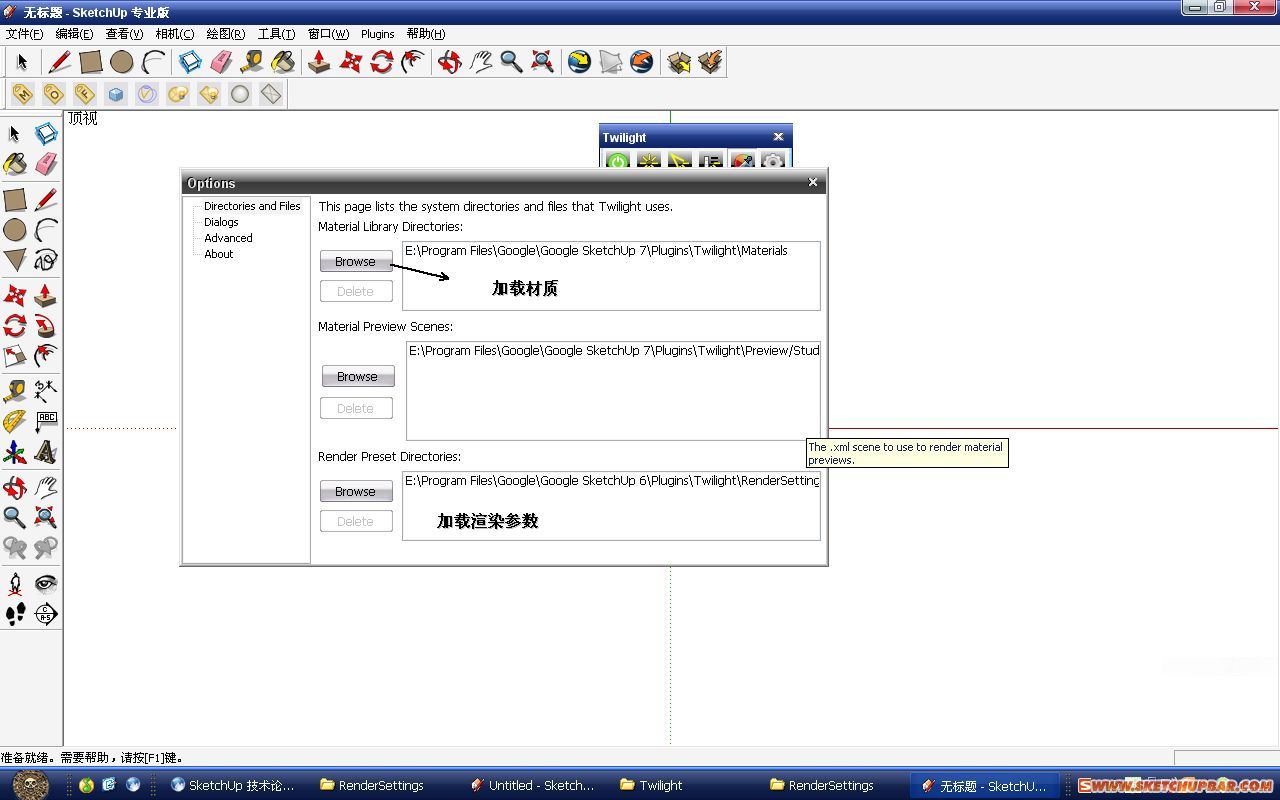Pick the Offset tool in top toolbar

tap(413, 62)
